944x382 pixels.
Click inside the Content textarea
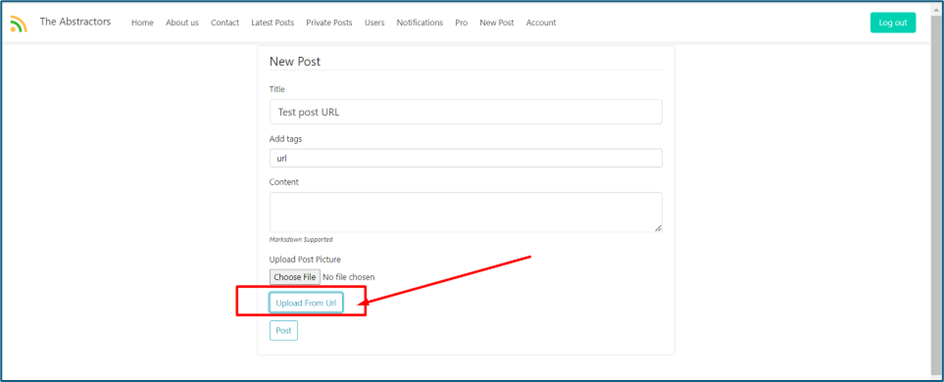tap(466, 212)
